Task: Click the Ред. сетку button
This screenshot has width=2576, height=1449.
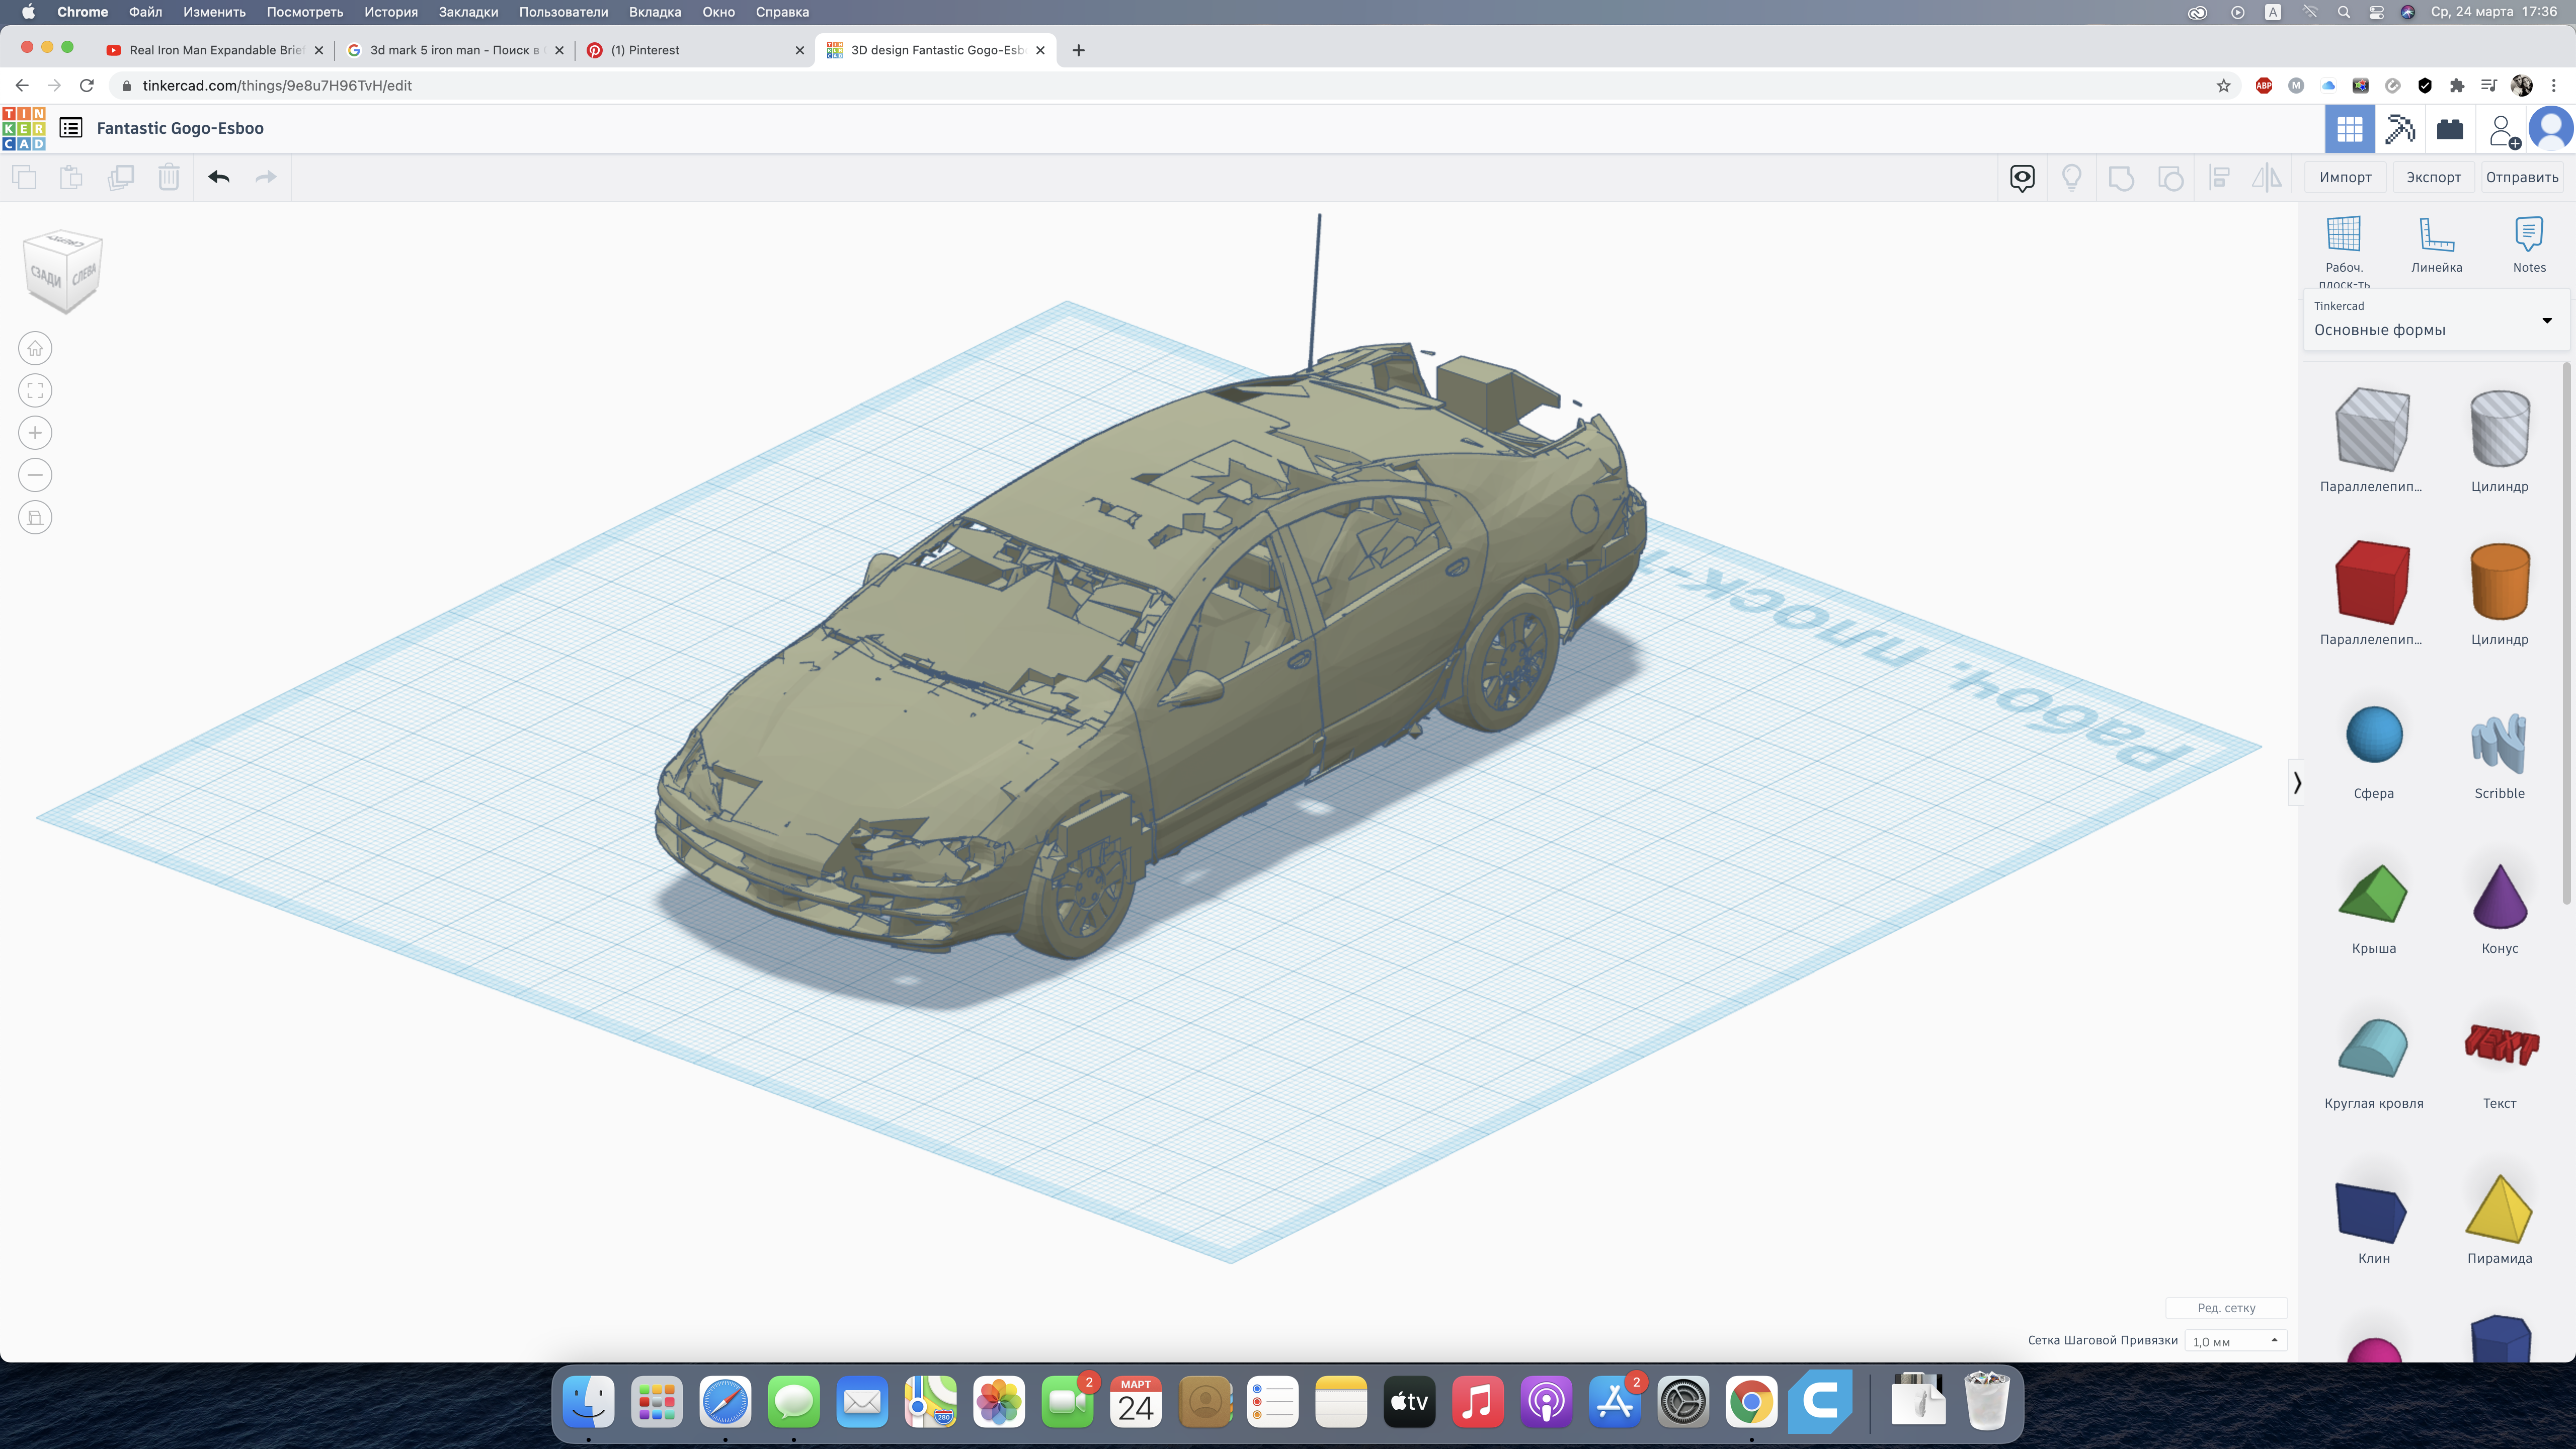Action: click(2226, 1308)
